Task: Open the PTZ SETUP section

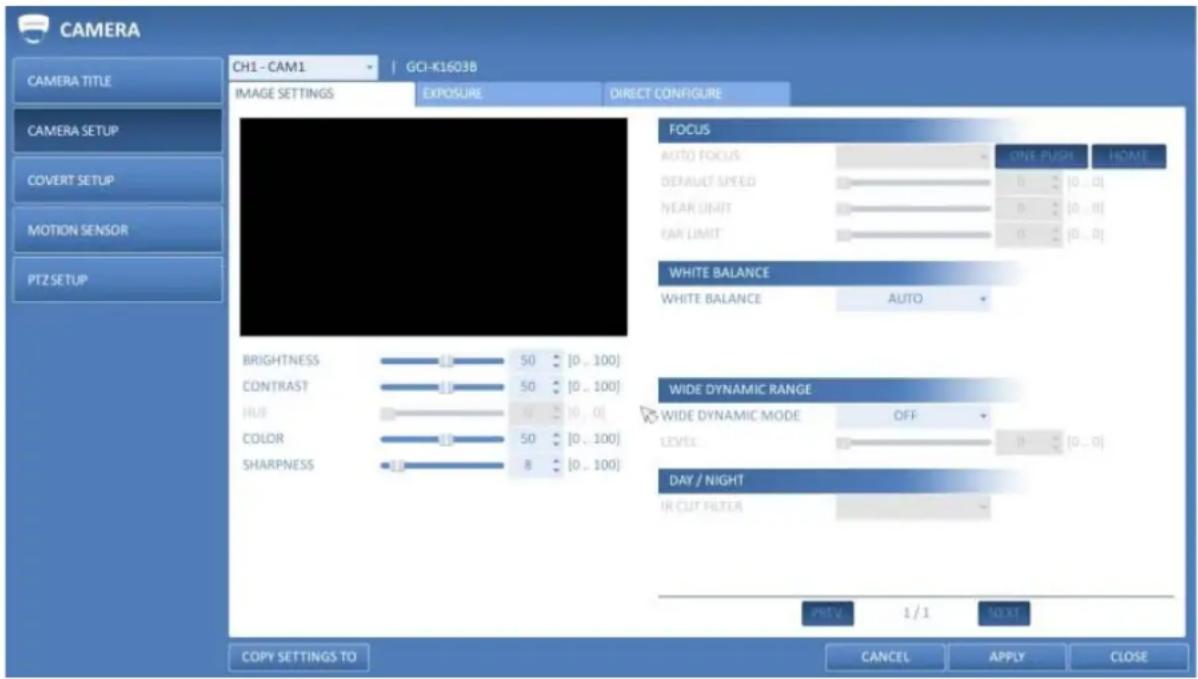Action: pos(118,280)
